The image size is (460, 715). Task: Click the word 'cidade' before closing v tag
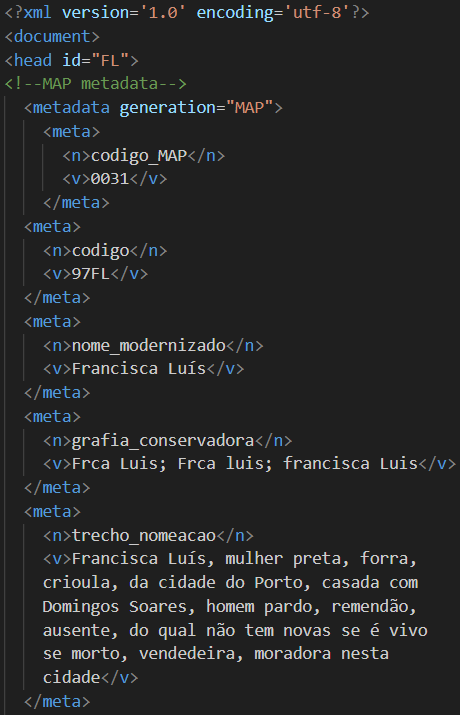coord(71,678)
